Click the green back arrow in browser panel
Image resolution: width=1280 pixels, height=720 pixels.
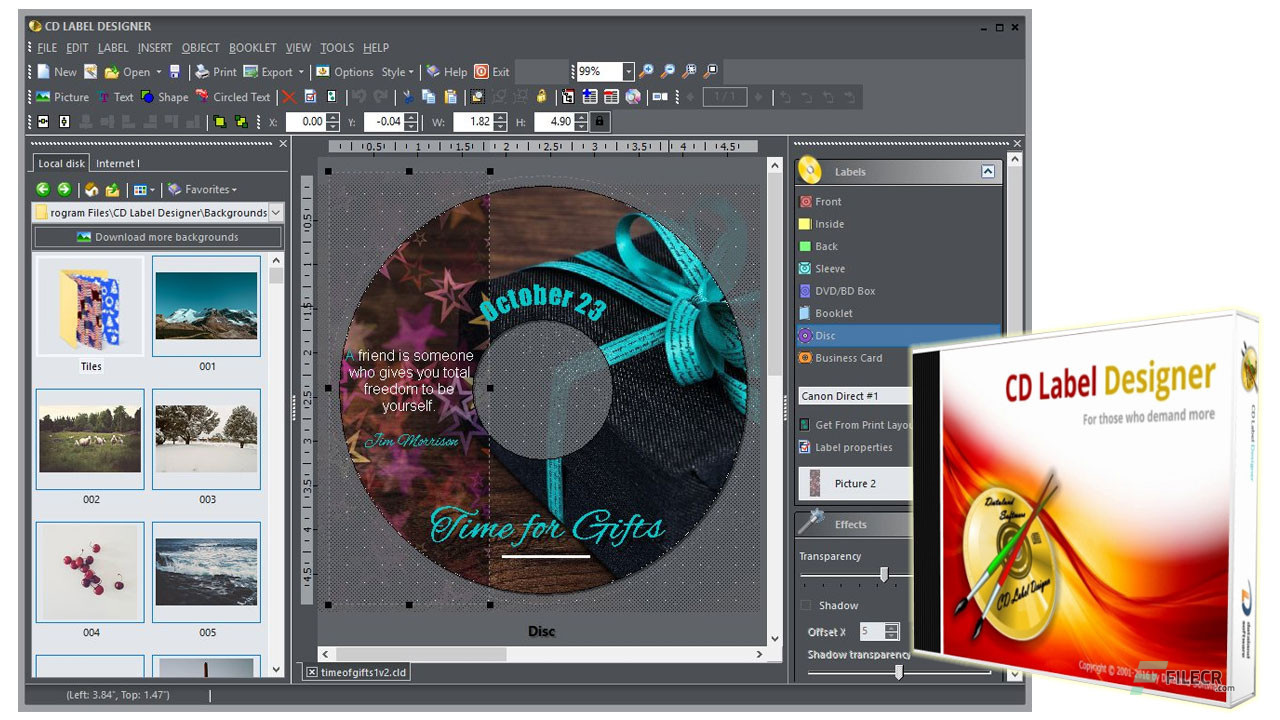pyautogui.click(x=43, y=189)
